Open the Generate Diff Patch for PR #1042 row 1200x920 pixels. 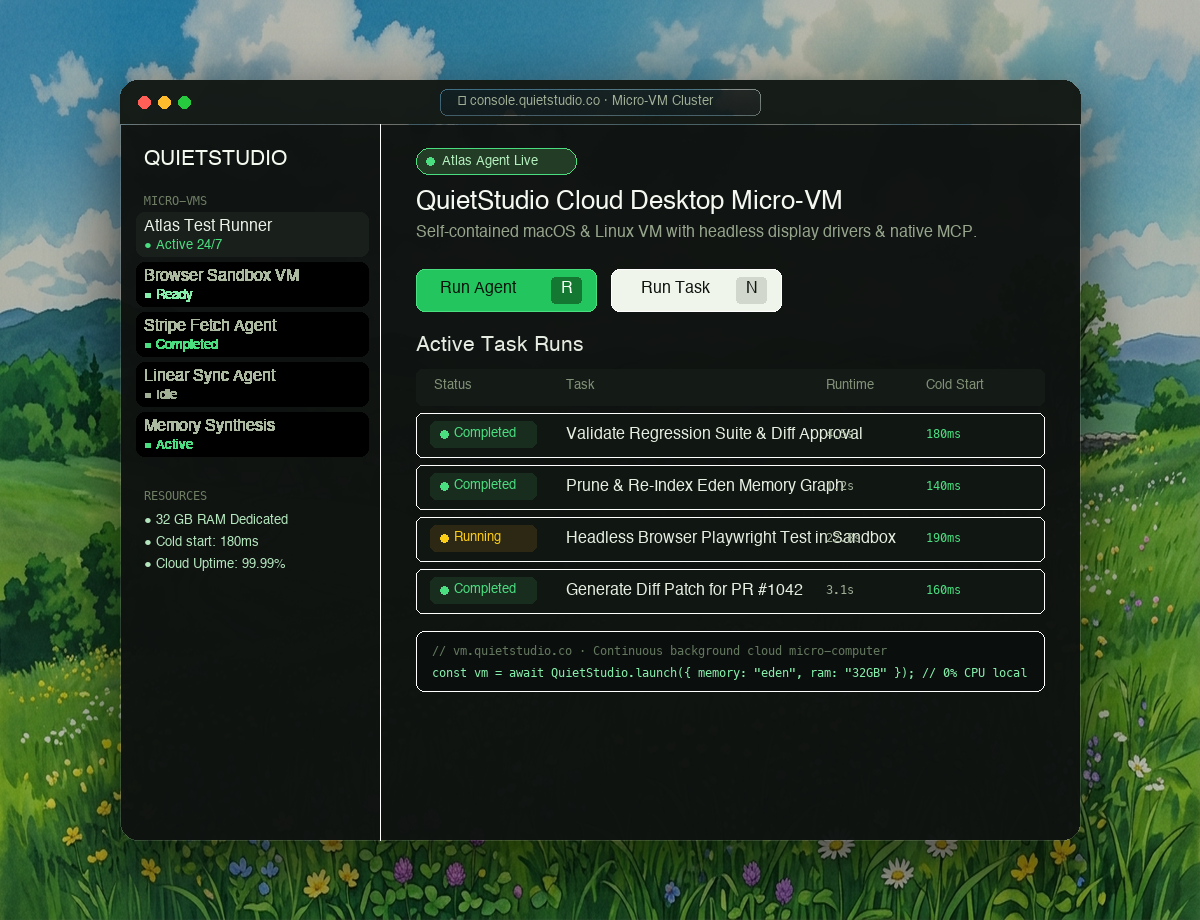pos(730,591)
